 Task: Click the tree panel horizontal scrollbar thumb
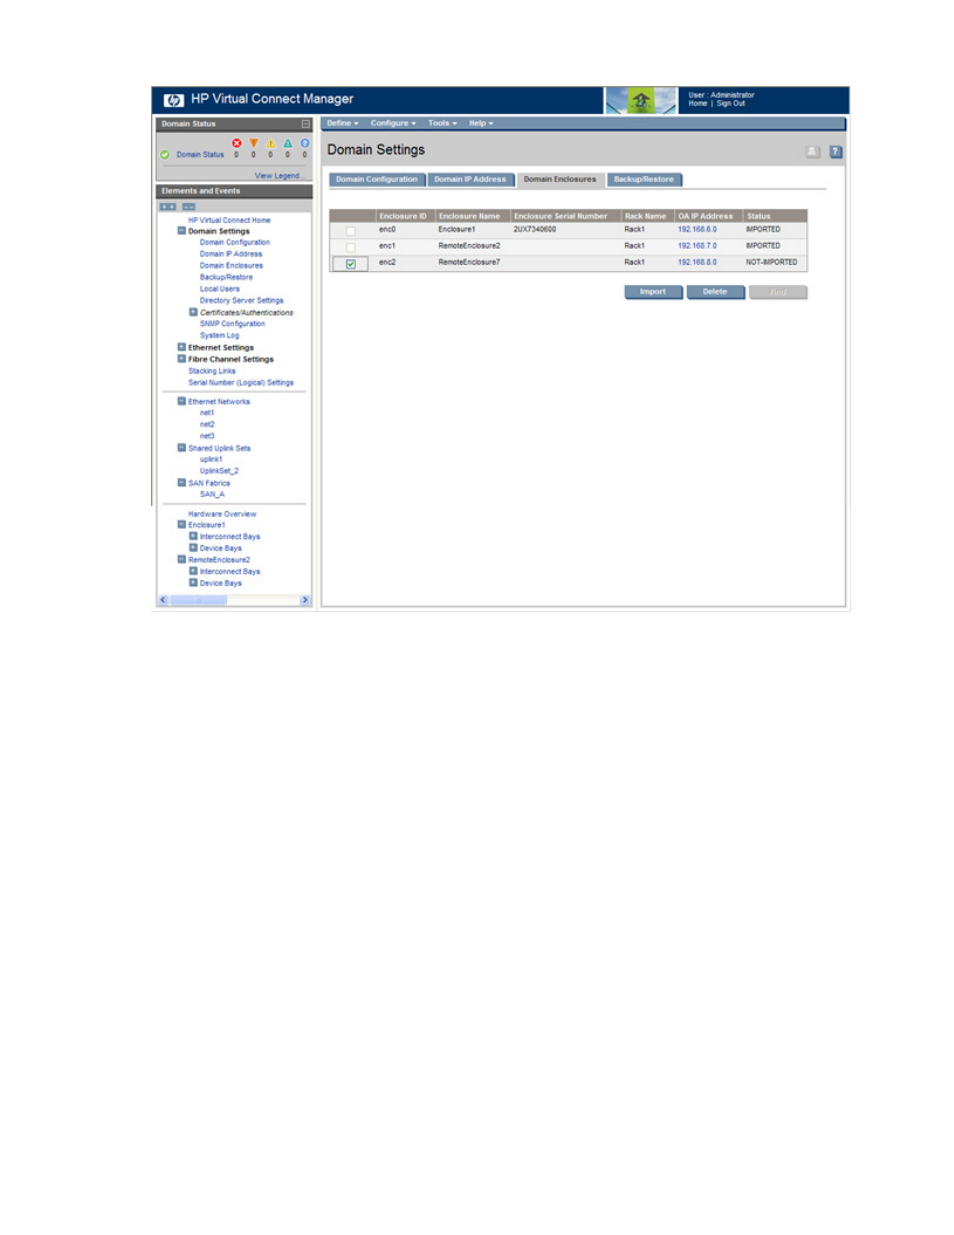coord(198,601)
